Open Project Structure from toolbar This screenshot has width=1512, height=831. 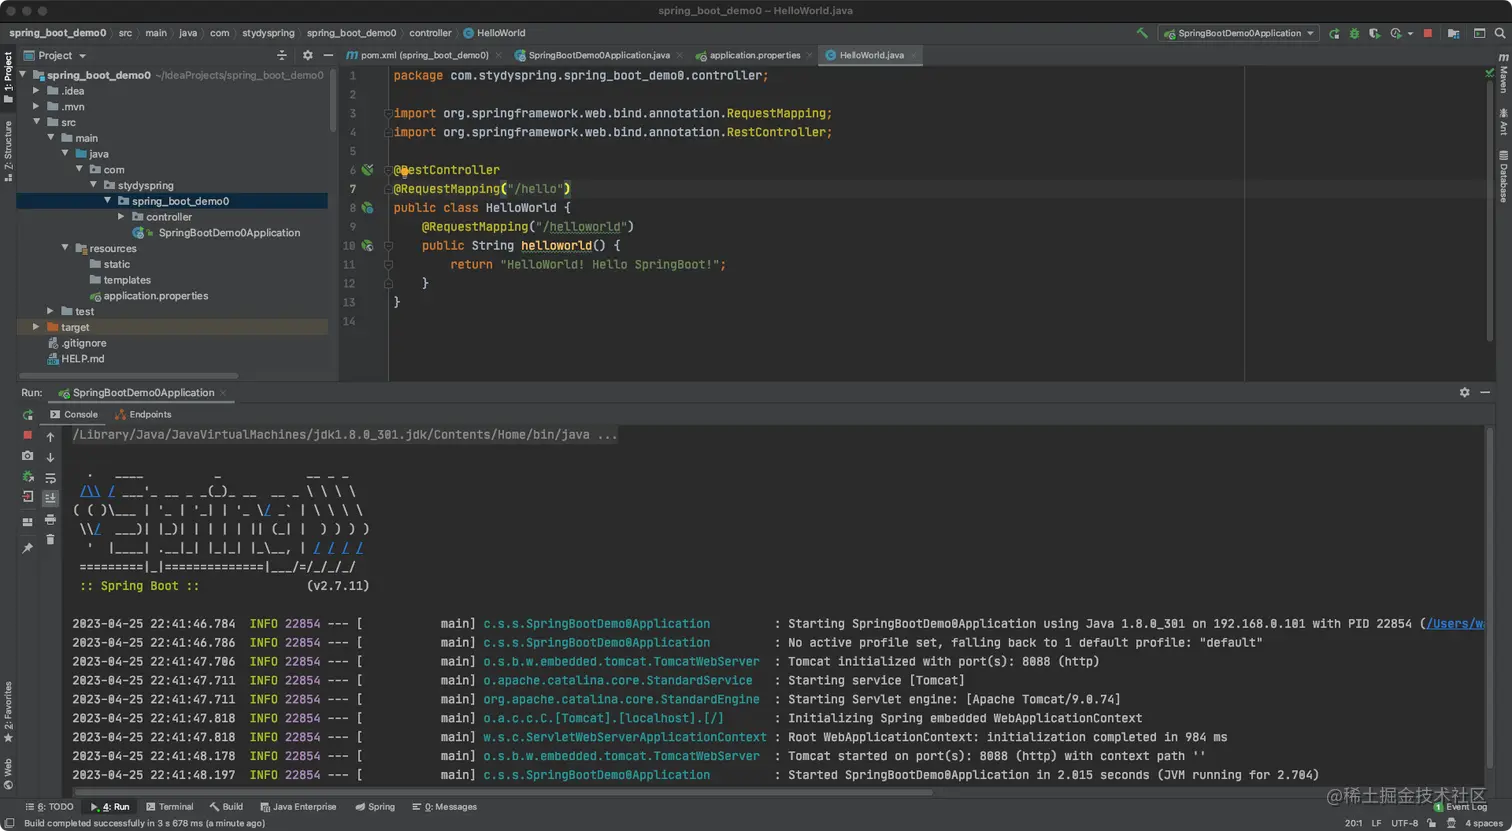click(1453, 33)
